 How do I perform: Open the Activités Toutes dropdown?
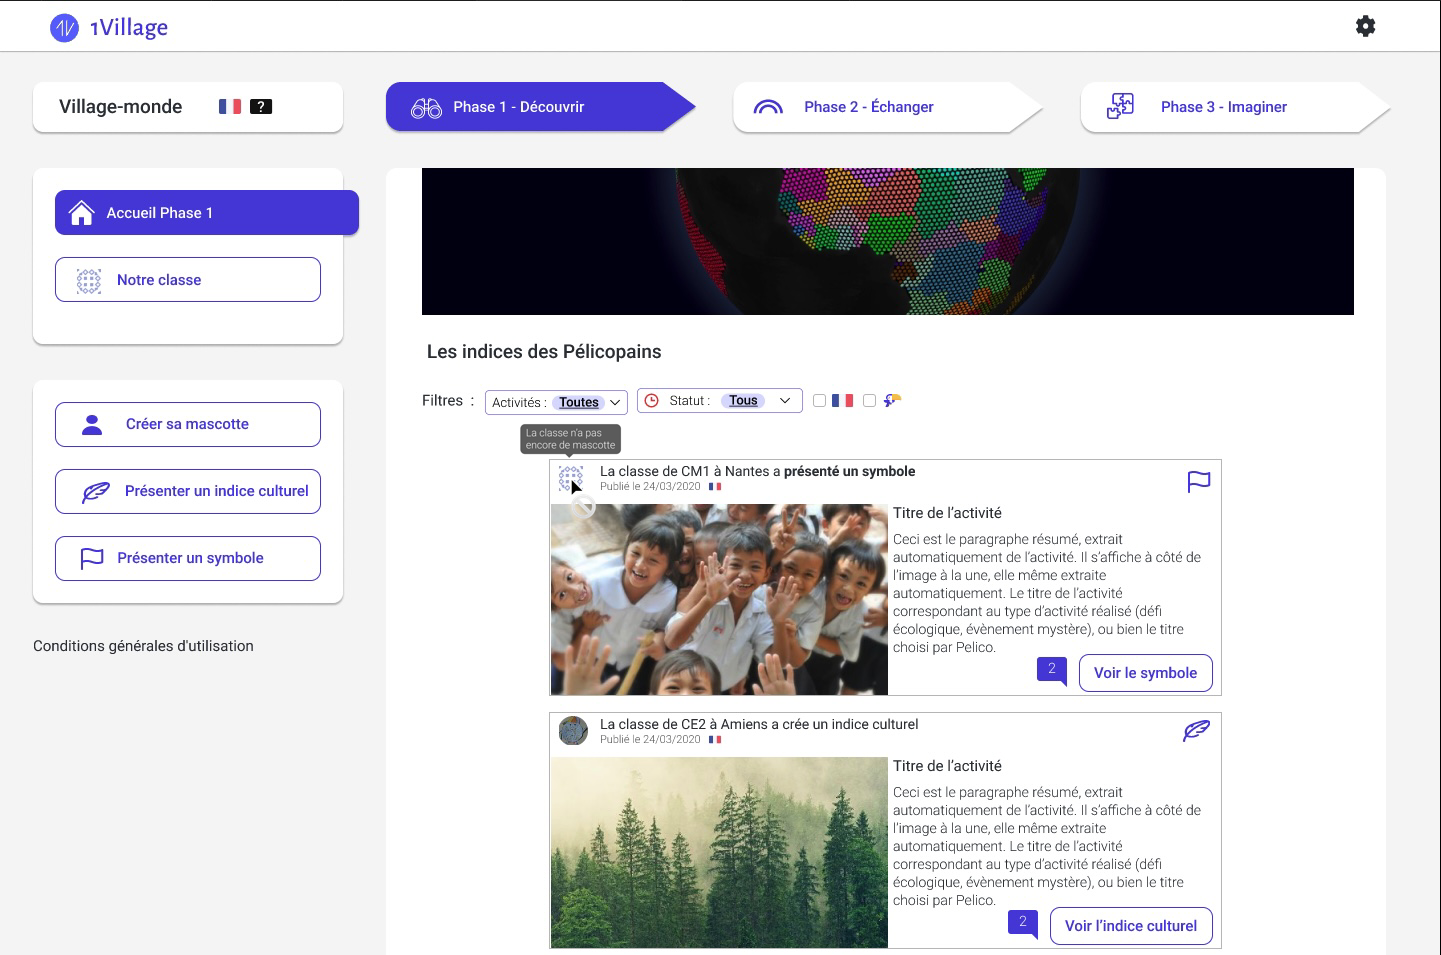tap(556, 402)
